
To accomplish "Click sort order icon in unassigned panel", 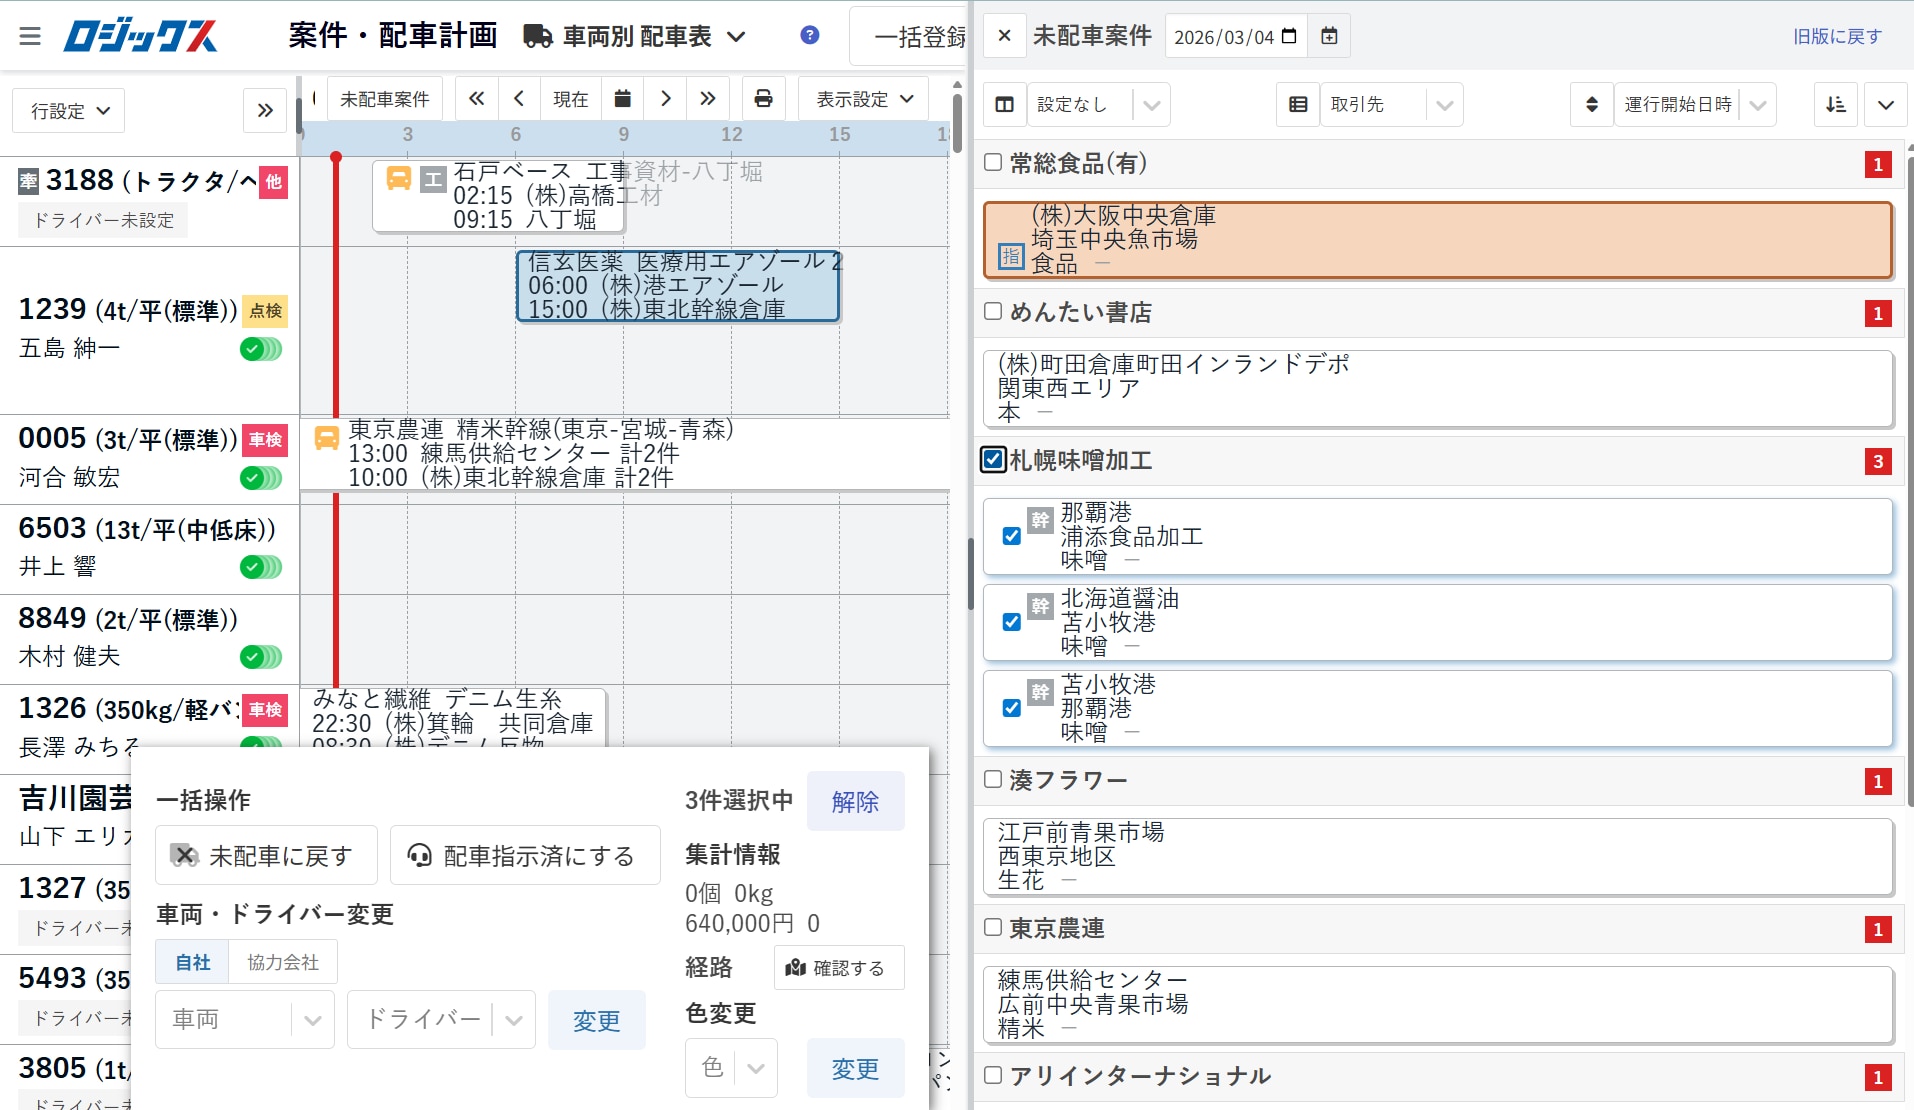I will pos(1835,105).
